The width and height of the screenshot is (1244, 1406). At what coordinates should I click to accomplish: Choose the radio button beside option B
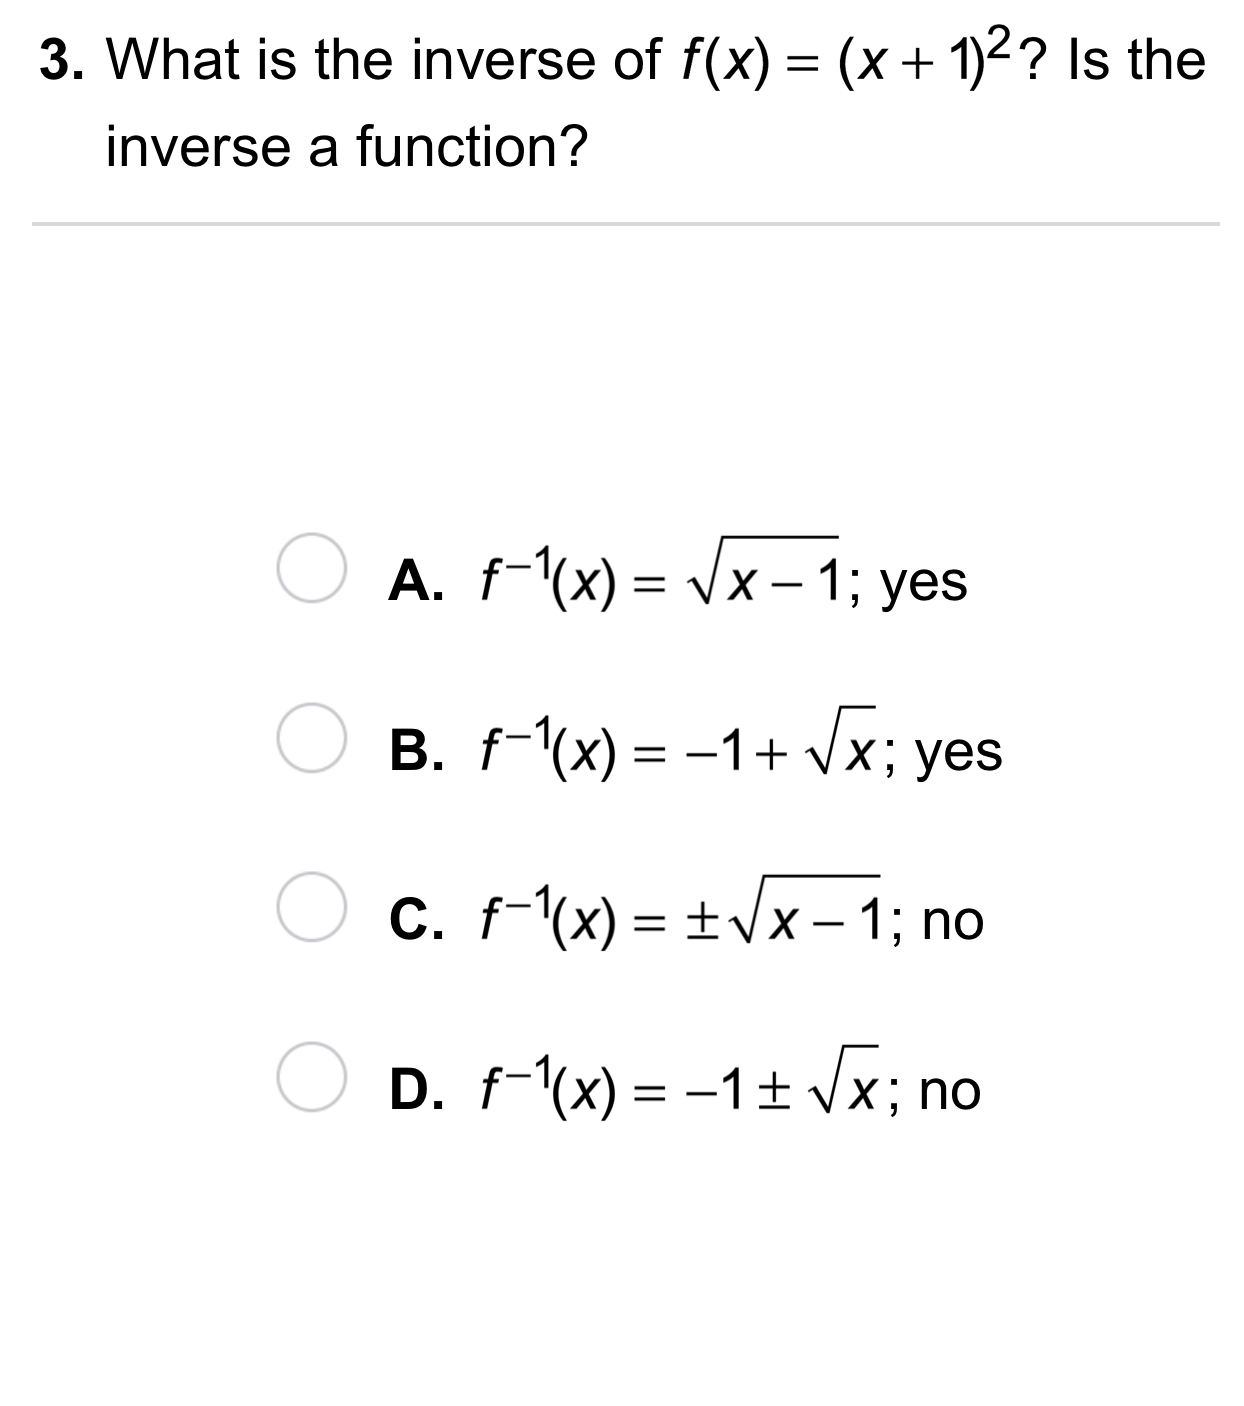(x=311, y=750)
